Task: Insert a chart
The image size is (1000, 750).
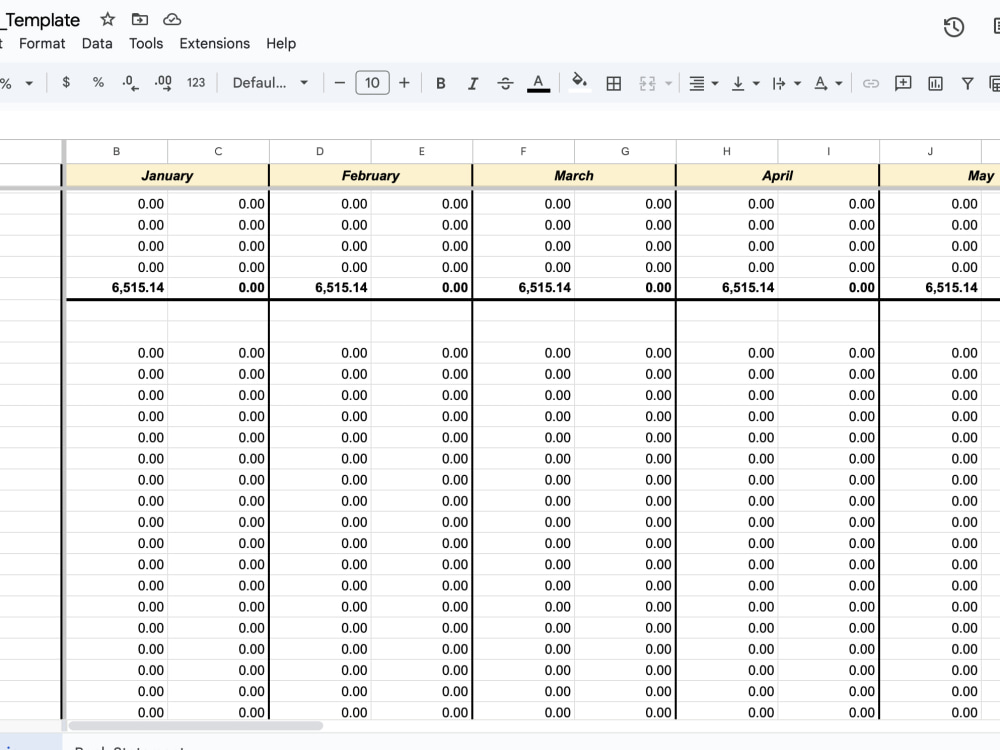Action: coord(936,83)
